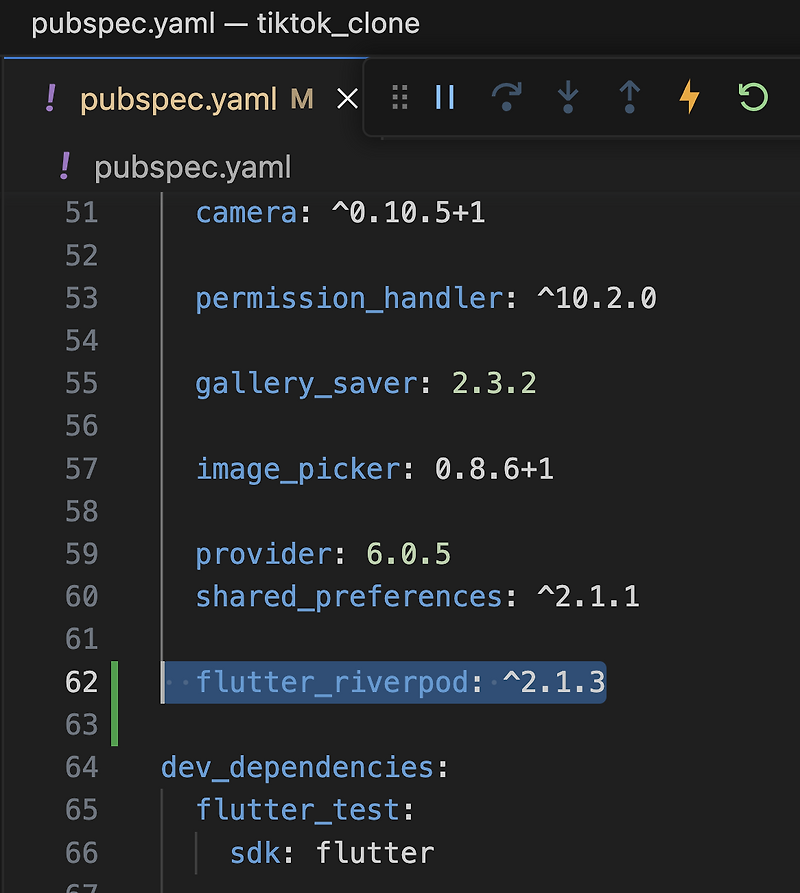Restart debugging with green circular arrow
800x893 pixels.
coord(753,97)
